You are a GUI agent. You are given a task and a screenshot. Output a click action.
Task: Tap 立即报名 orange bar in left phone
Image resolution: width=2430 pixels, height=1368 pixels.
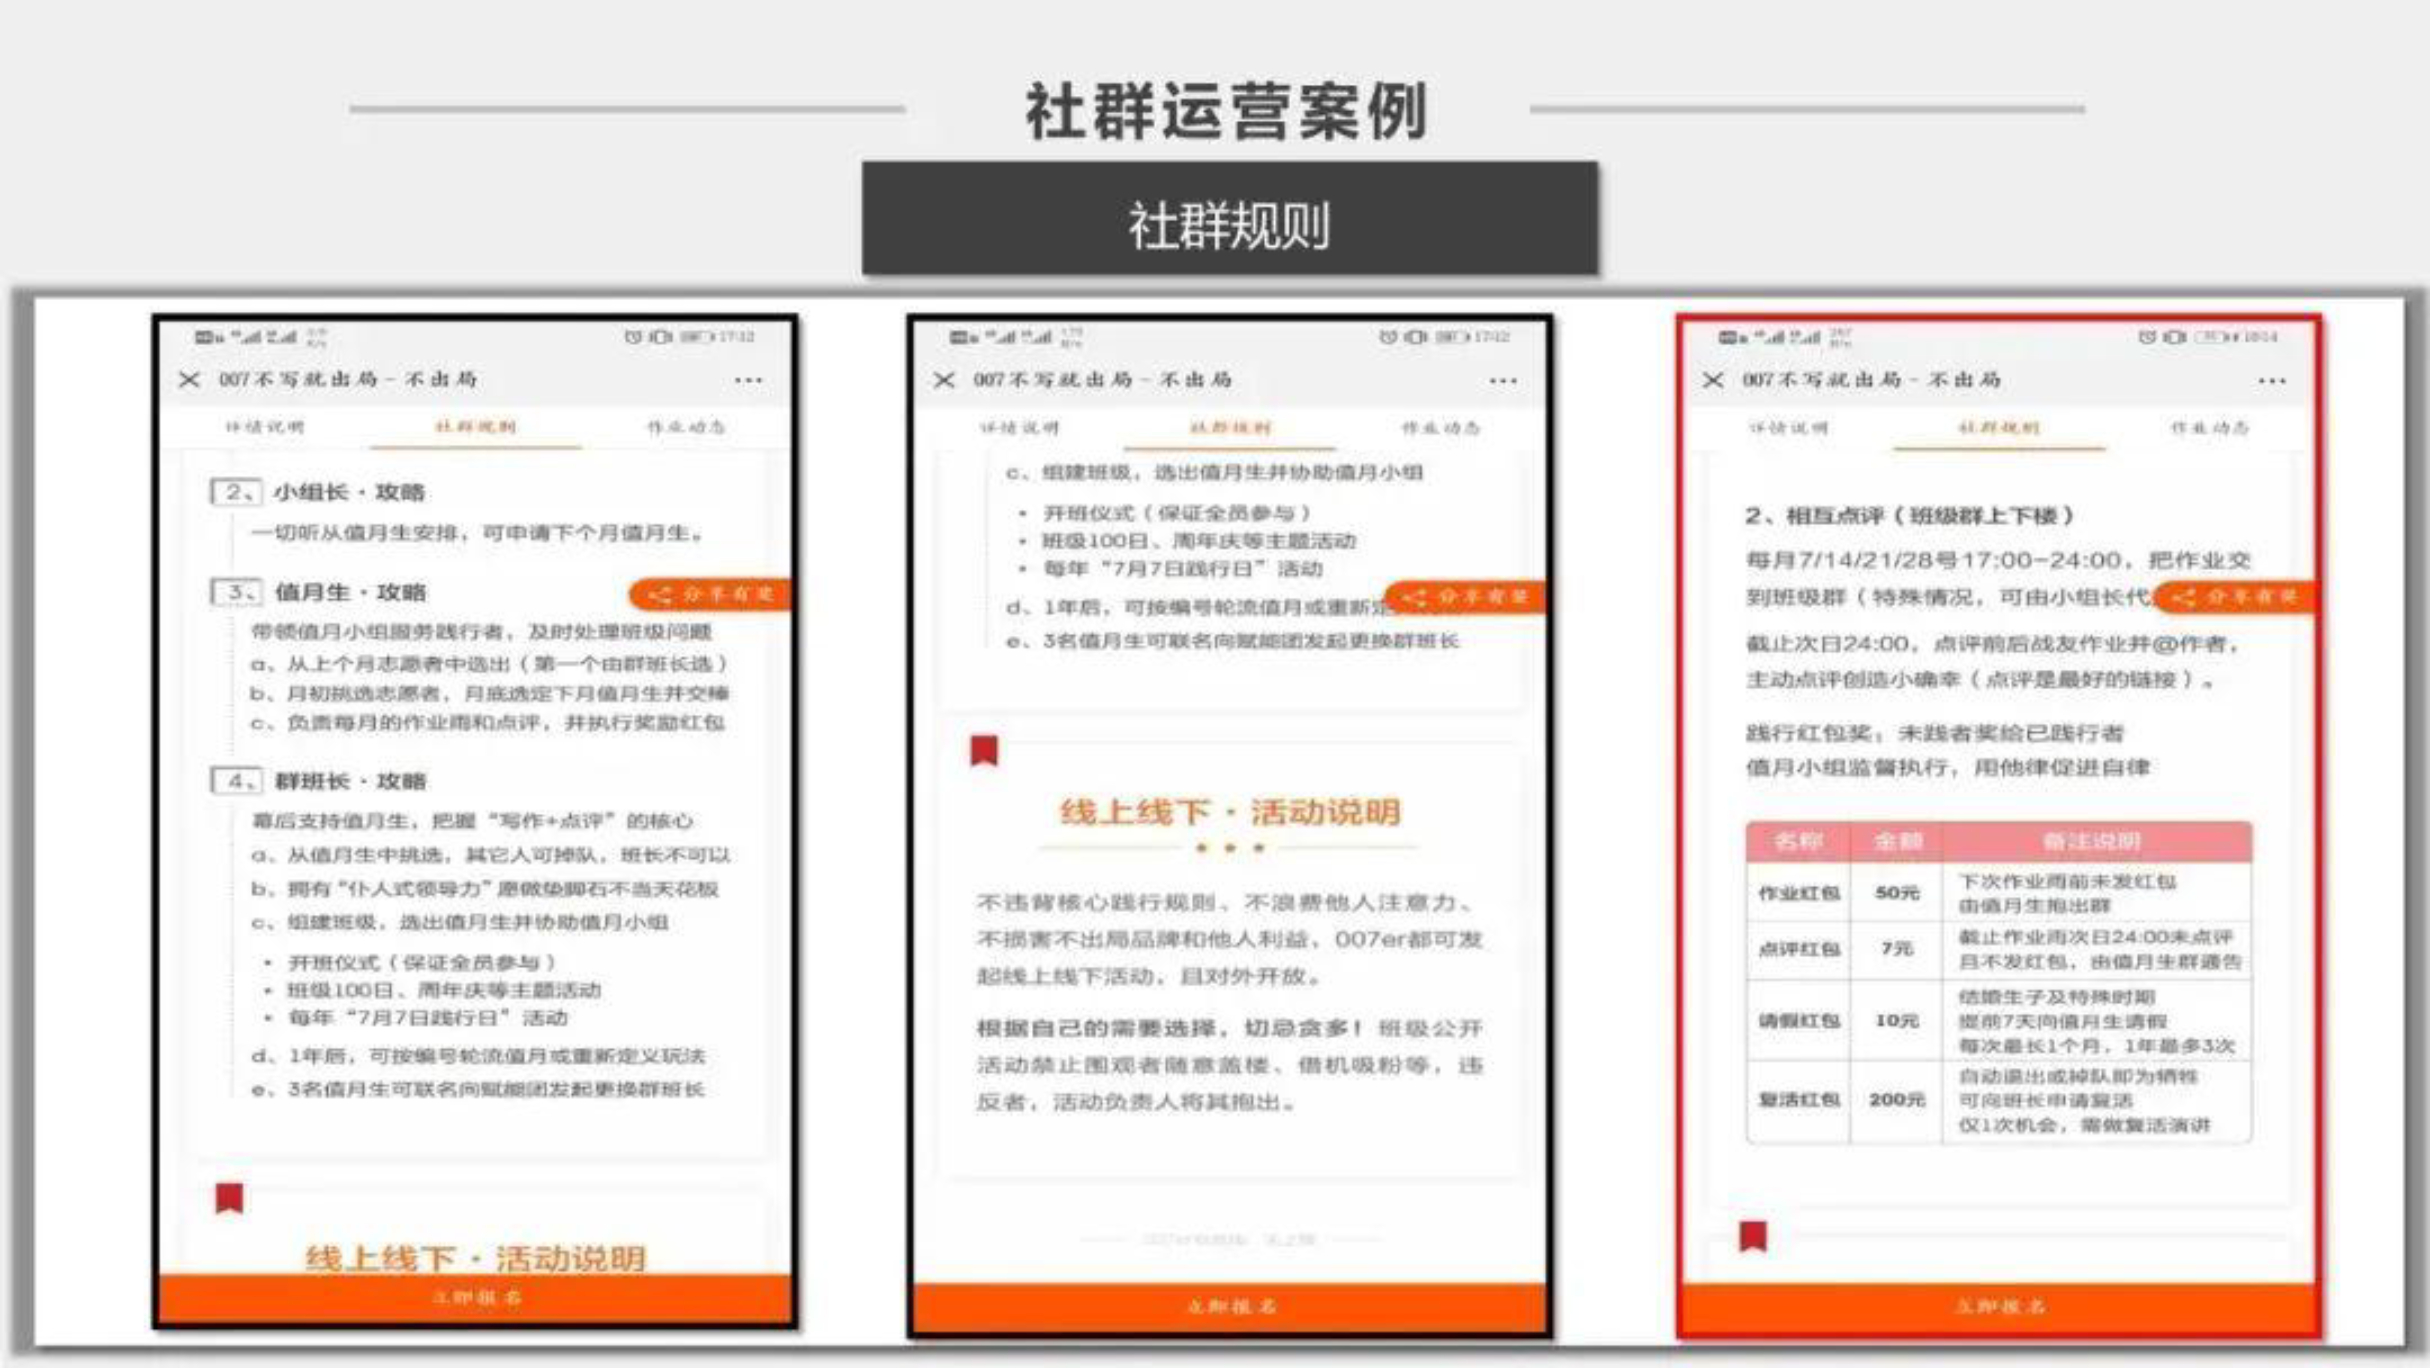(x=476, y=1298)
